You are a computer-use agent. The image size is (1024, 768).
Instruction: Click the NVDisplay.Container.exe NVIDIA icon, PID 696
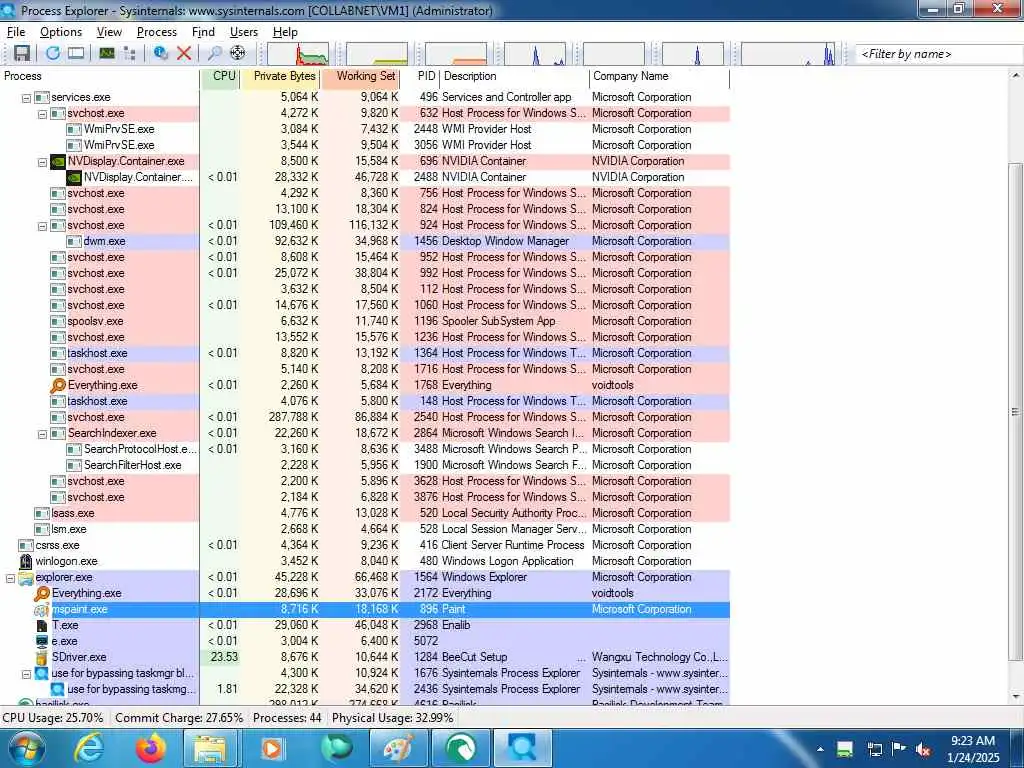(58, 161)
